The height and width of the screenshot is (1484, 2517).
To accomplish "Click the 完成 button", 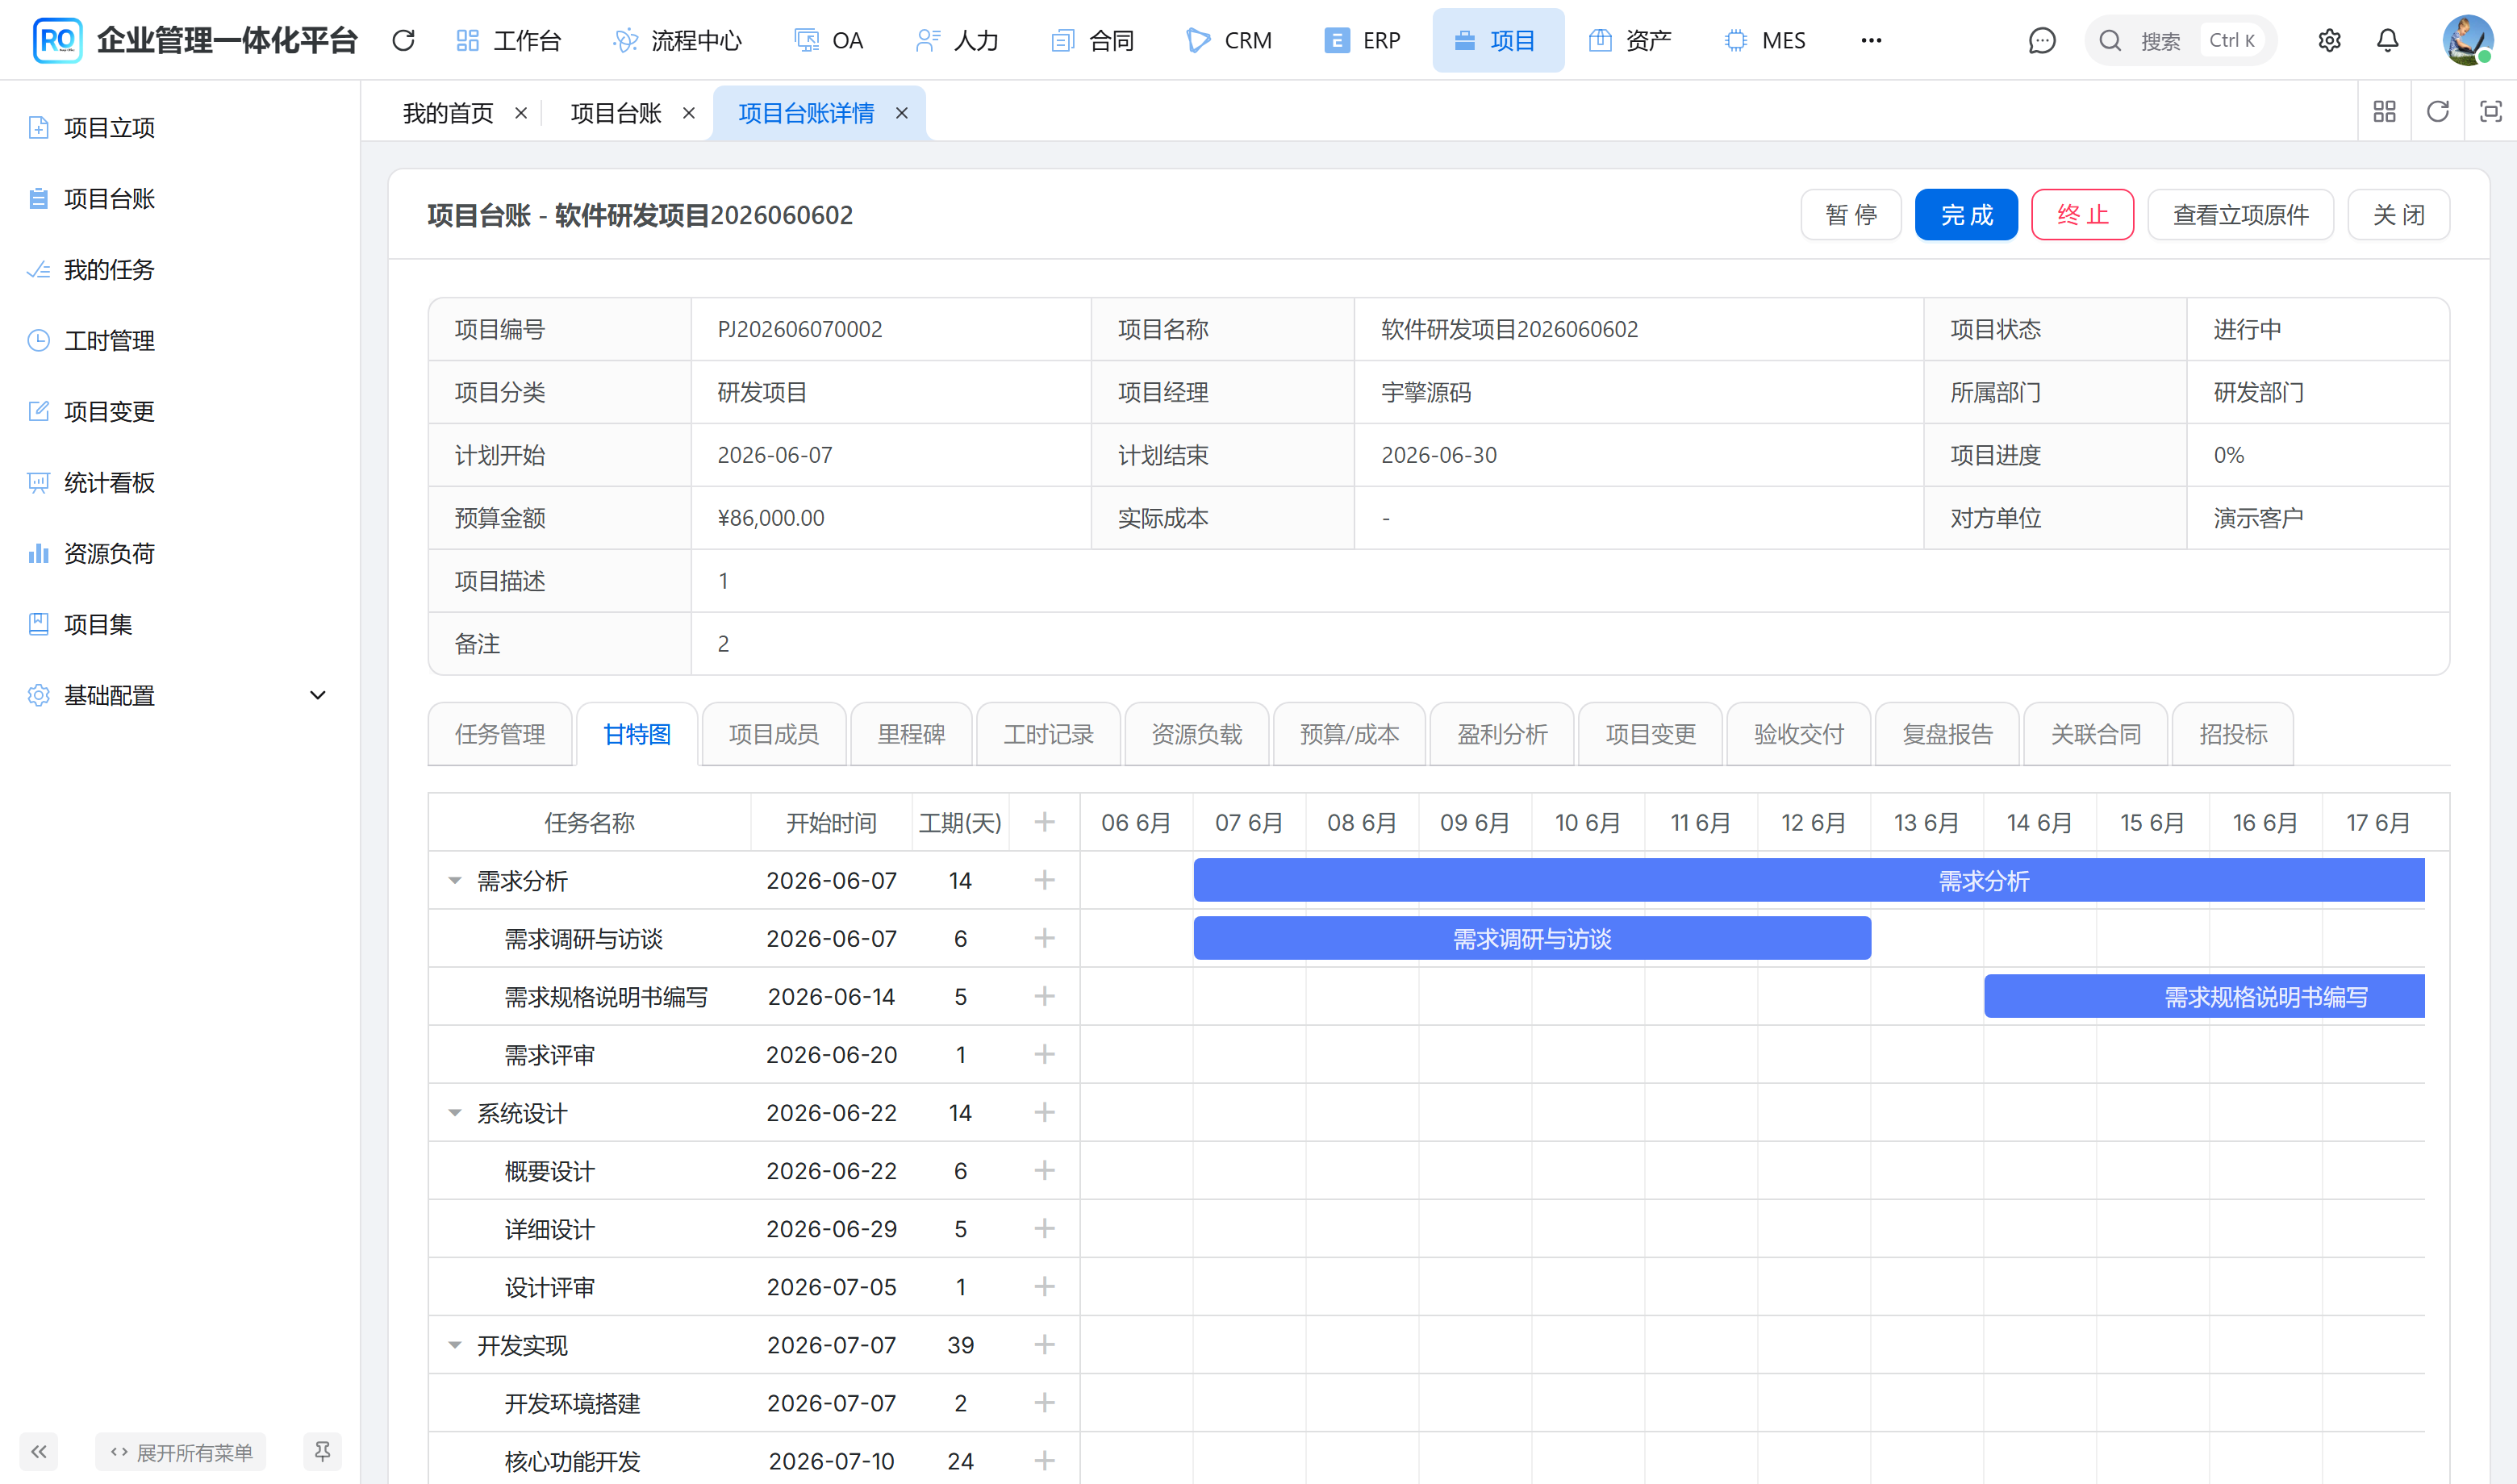I will (x=1966, y=215).
